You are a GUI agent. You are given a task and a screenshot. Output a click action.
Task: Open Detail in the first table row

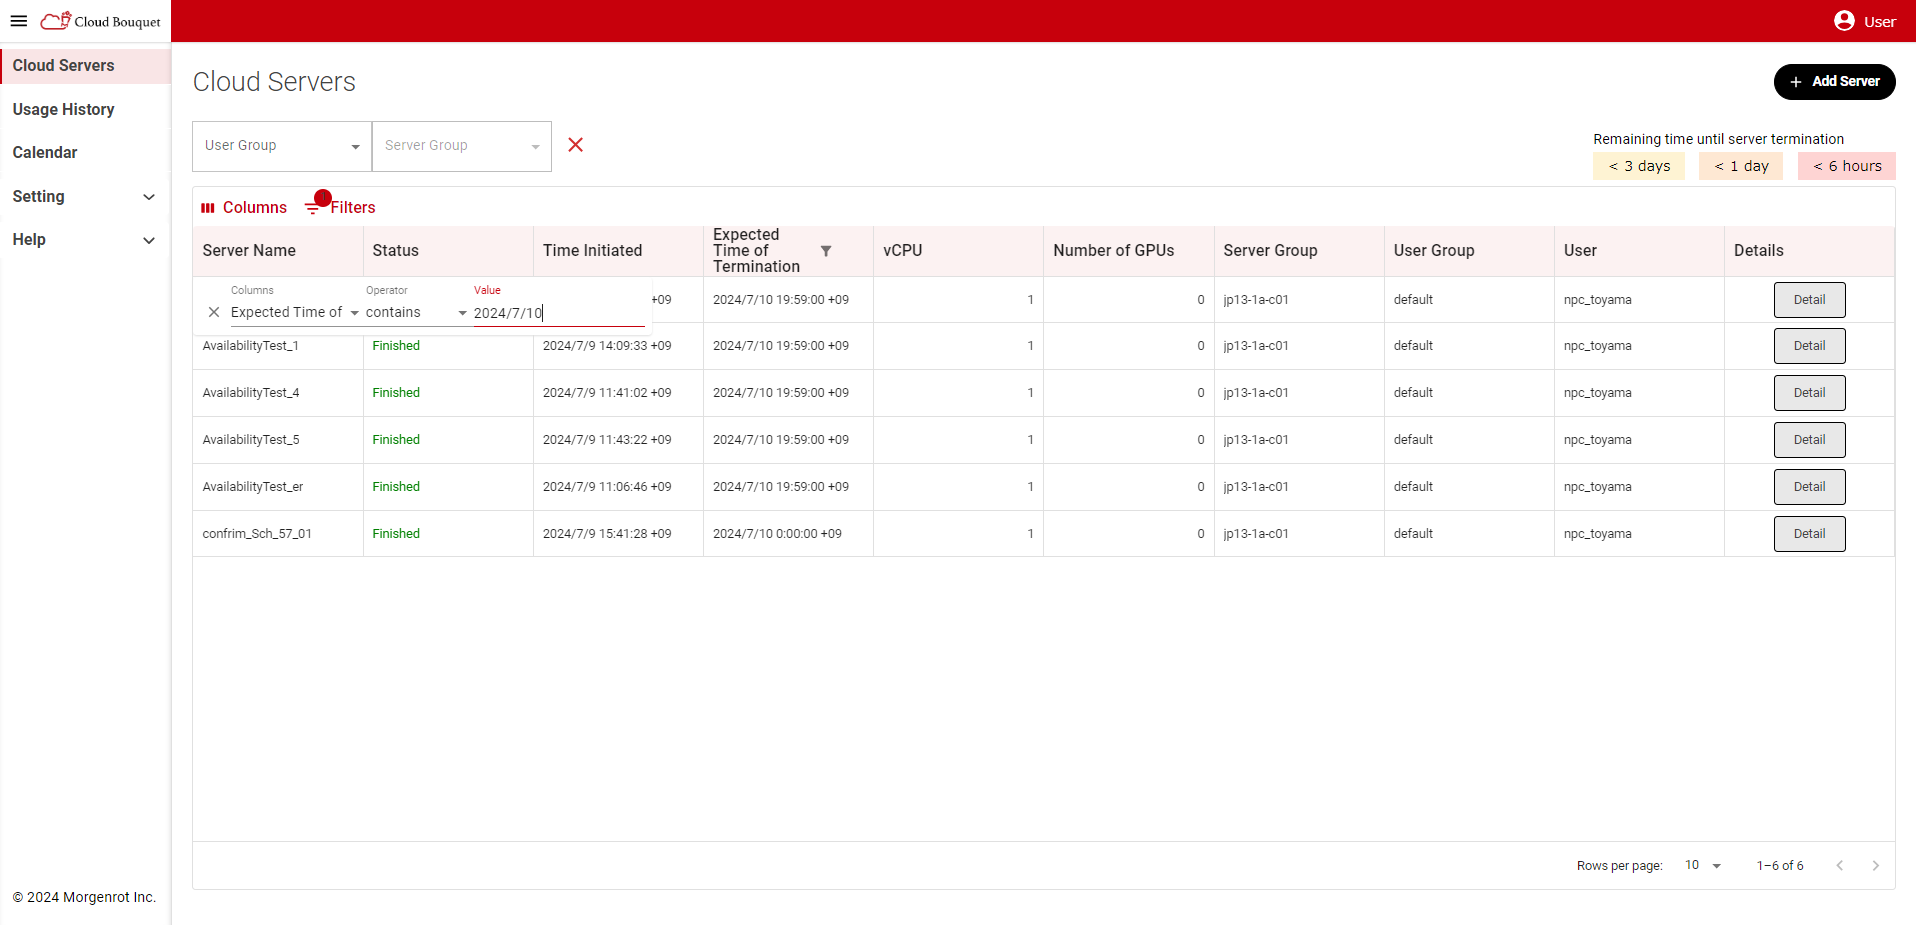[x=1809, y=300]
